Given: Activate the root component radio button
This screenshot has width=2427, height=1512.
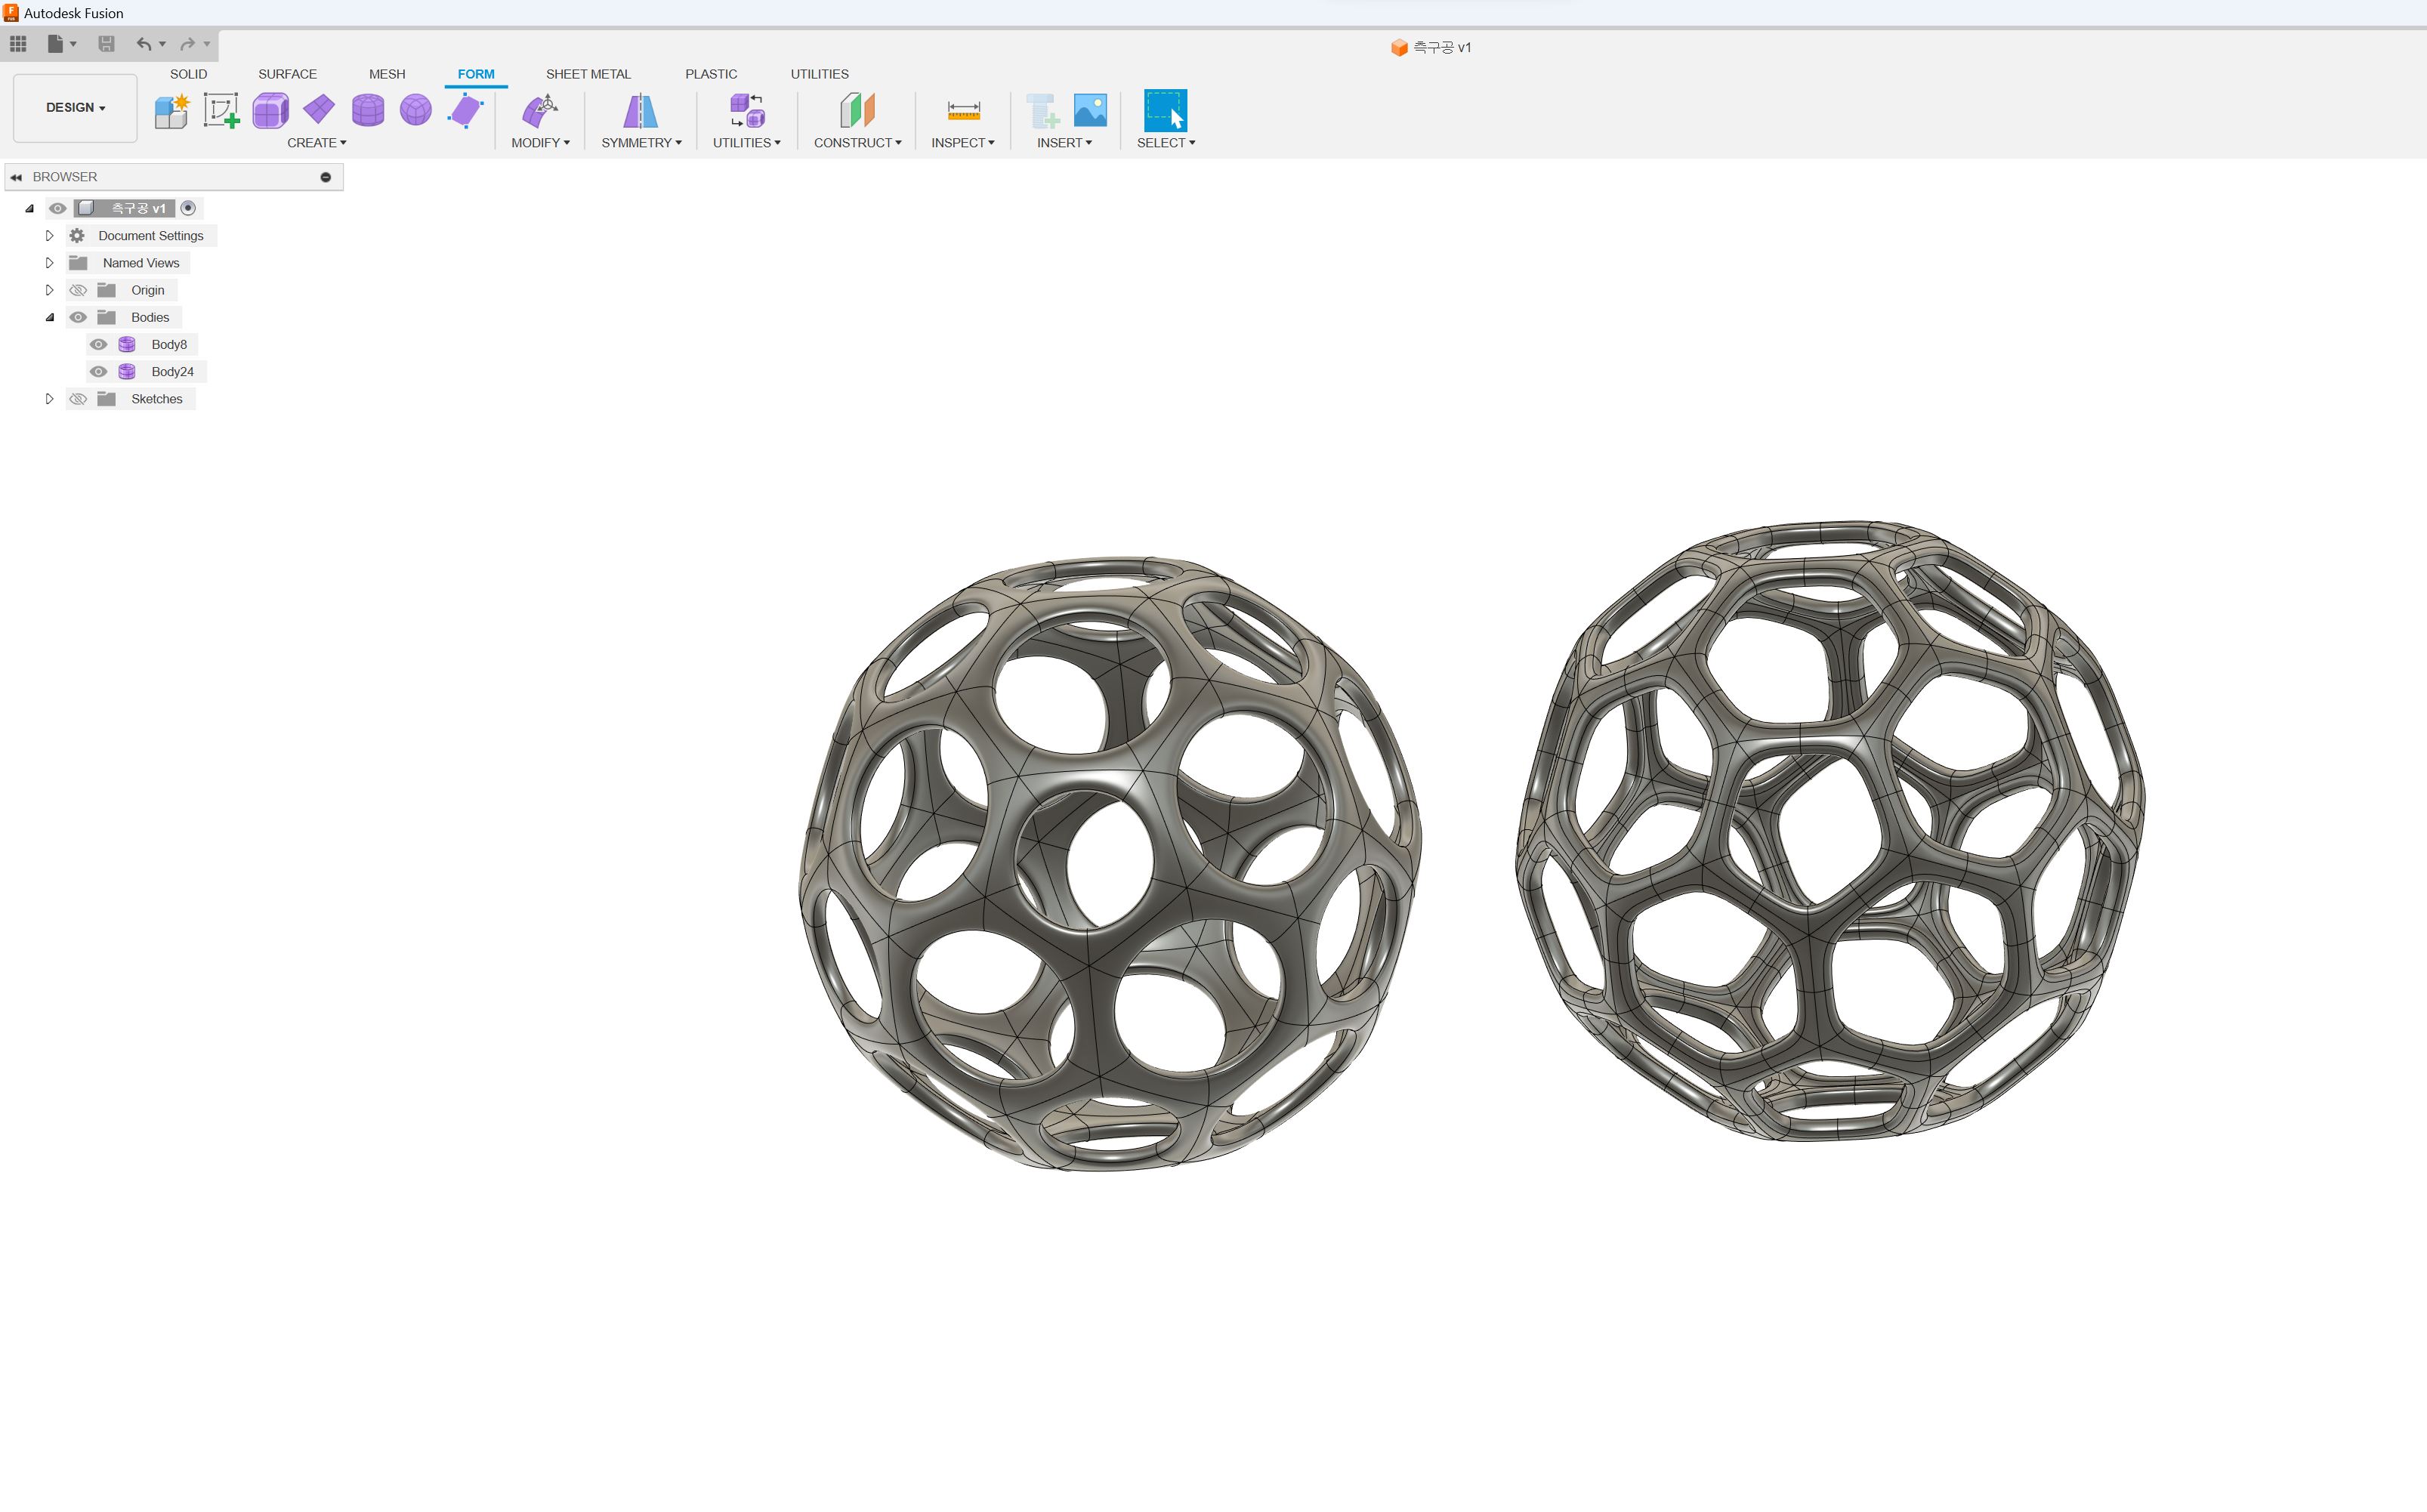Looking at the screenshot, I should tap(188, 208).
